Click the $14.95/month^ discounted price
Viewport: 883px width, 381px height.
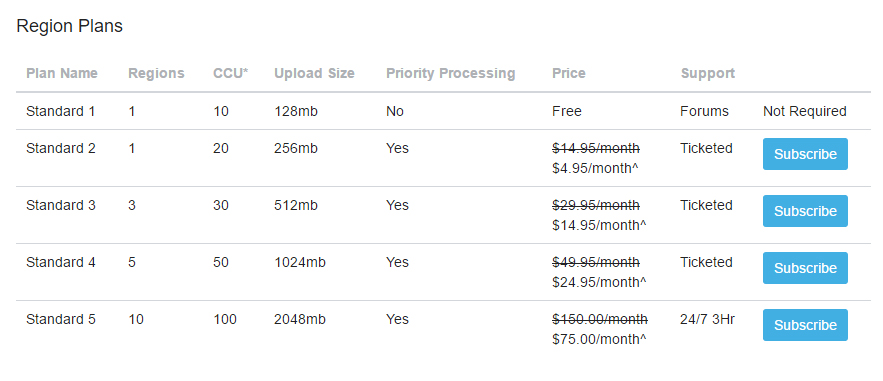tap(599, 225)
